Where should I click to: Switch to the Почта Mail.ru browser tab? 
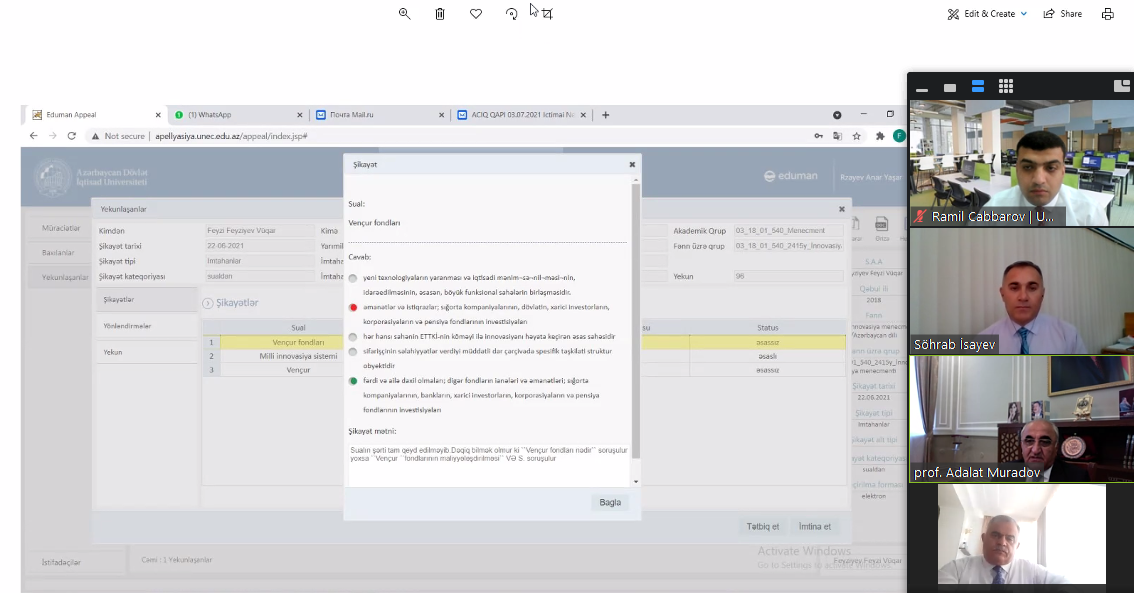[378, 114]
